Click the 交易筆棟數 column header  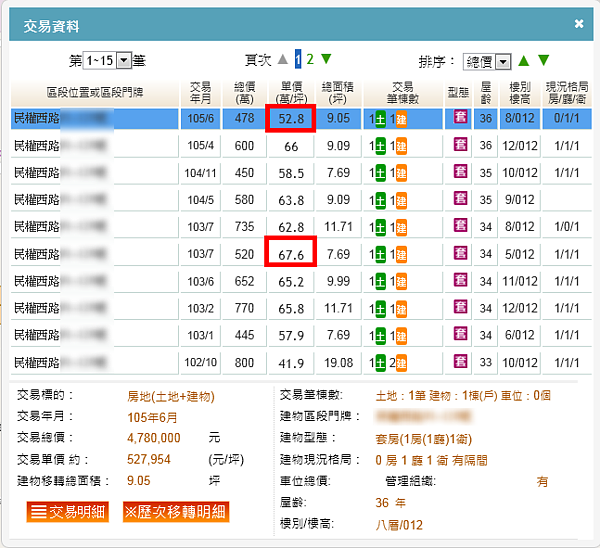[x=403, y=93]
